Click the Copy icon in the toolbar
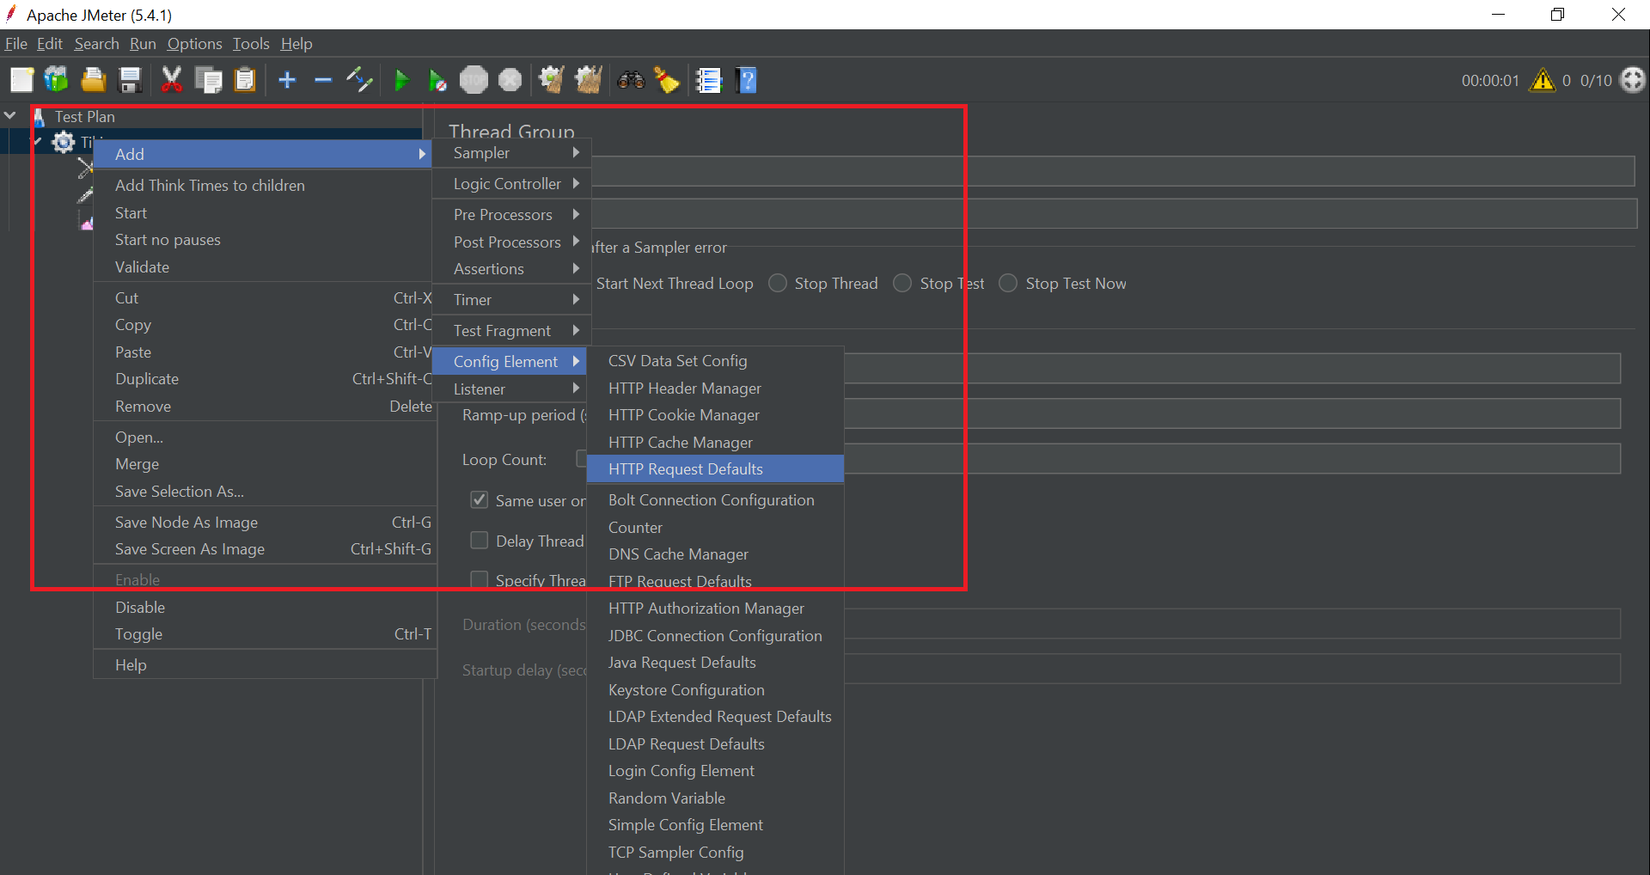 [209, 80]
